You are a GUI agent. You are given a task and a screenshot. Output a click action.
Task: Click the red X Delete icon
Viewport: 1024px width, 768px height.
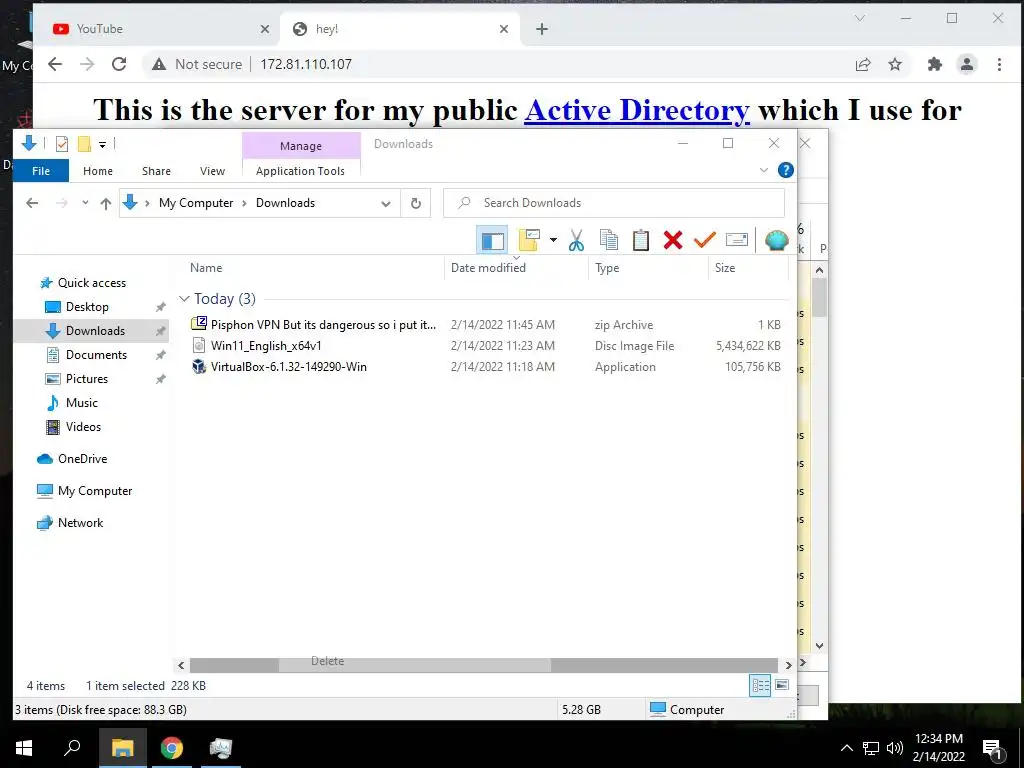[x=673, y=240]
